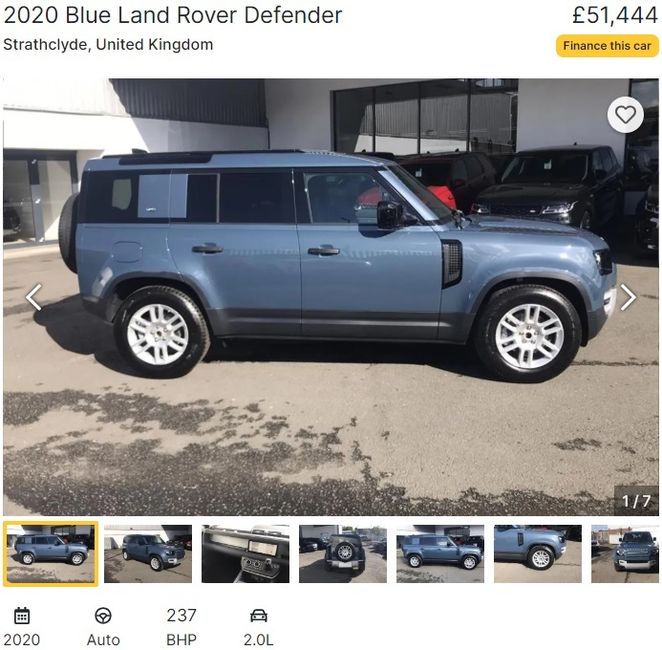Select the first highlighted side-view thumbnail
The width and height of the screenshot is (662, 650).
51,554
